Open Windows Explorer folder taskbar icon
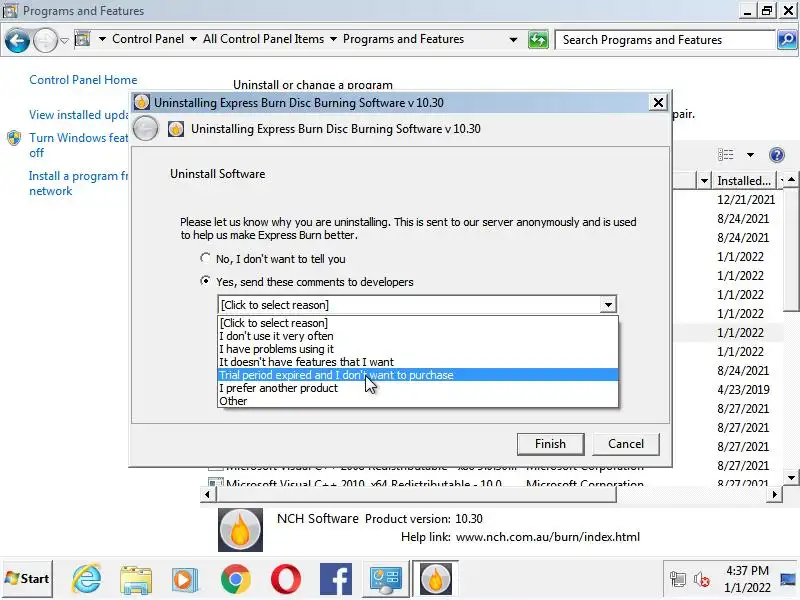Viewport: 800px width, 600px height. (136, 580)
